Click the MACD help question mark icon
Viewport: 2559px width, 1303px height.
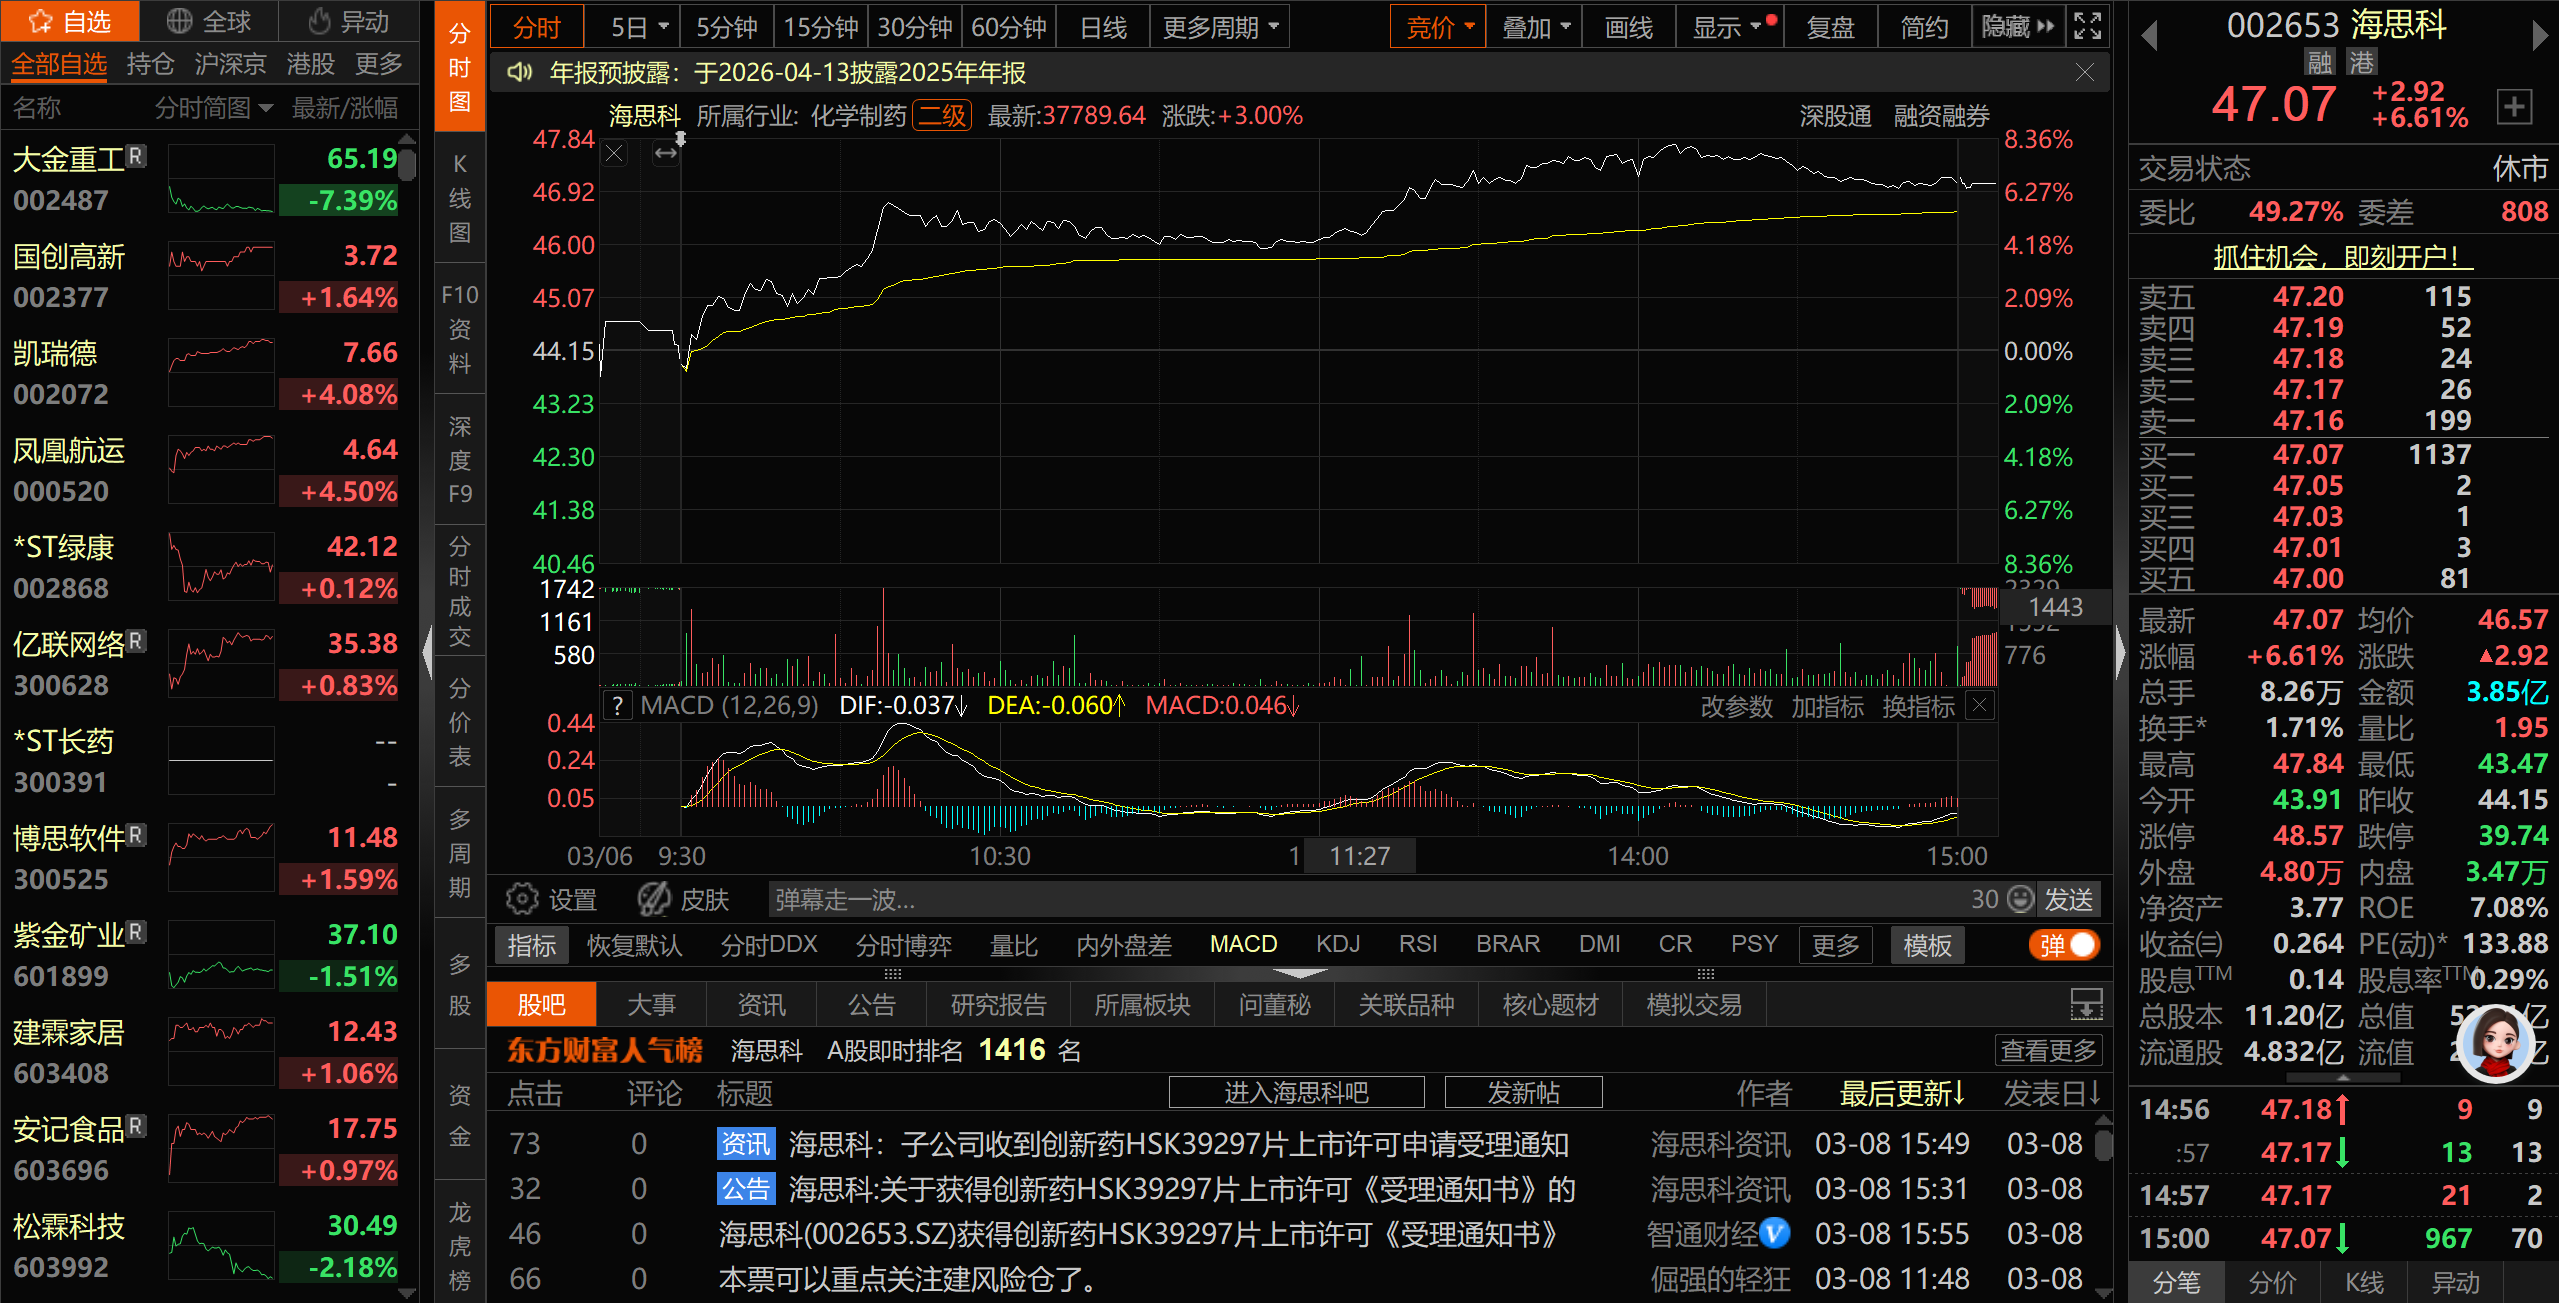point(619,706)
